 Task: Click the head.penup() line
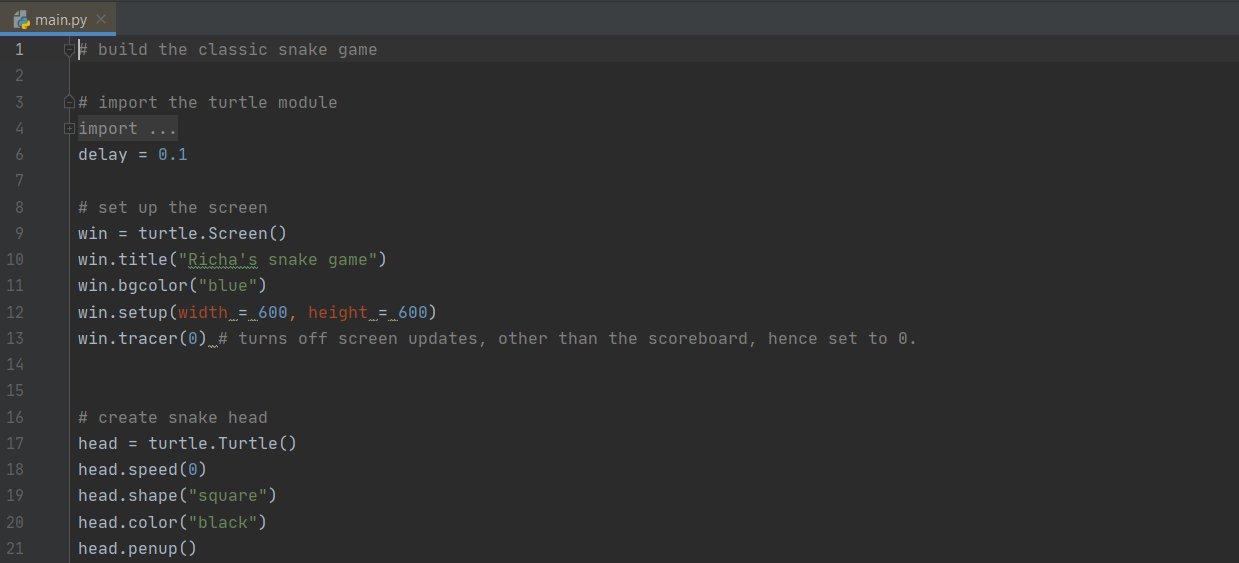(138, 548)
